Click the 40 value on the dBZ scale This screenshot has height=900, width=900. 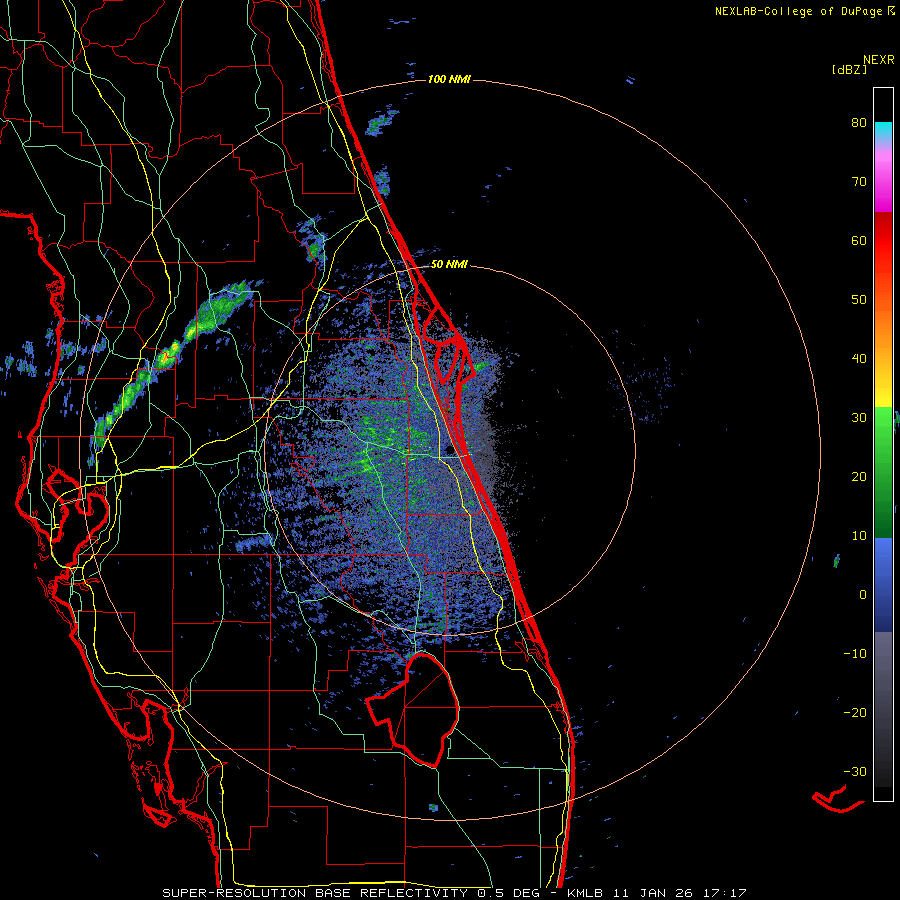coord(859,359)
